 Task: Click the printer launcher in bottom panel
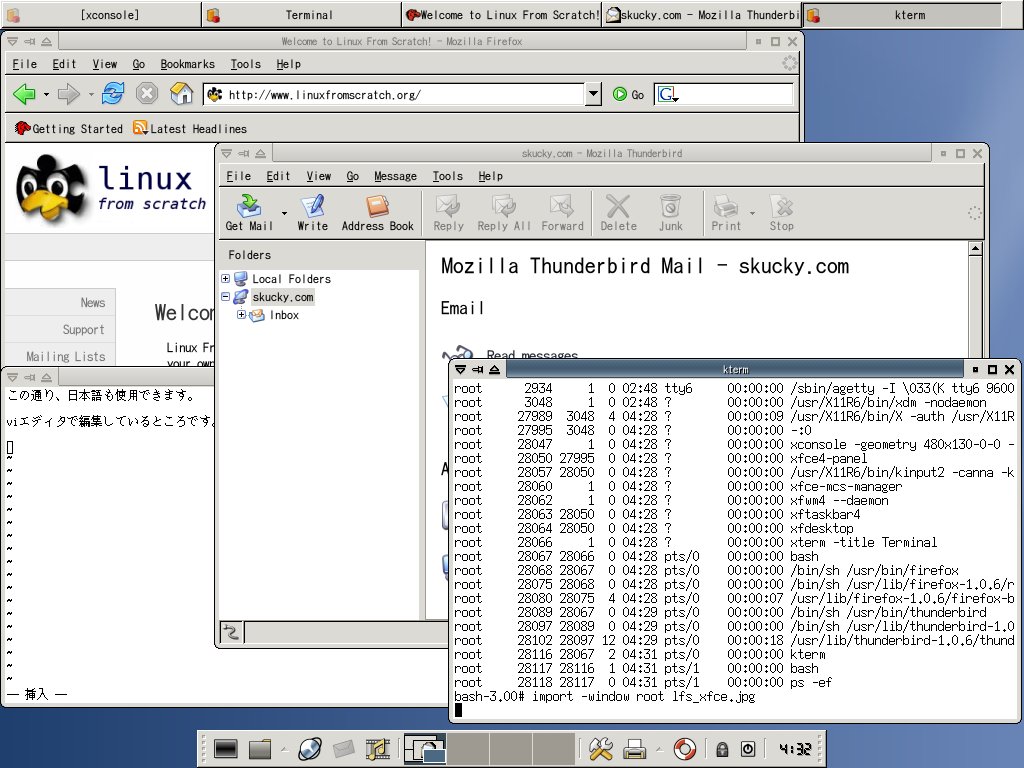pyautogui.click(x=634, y=748)
